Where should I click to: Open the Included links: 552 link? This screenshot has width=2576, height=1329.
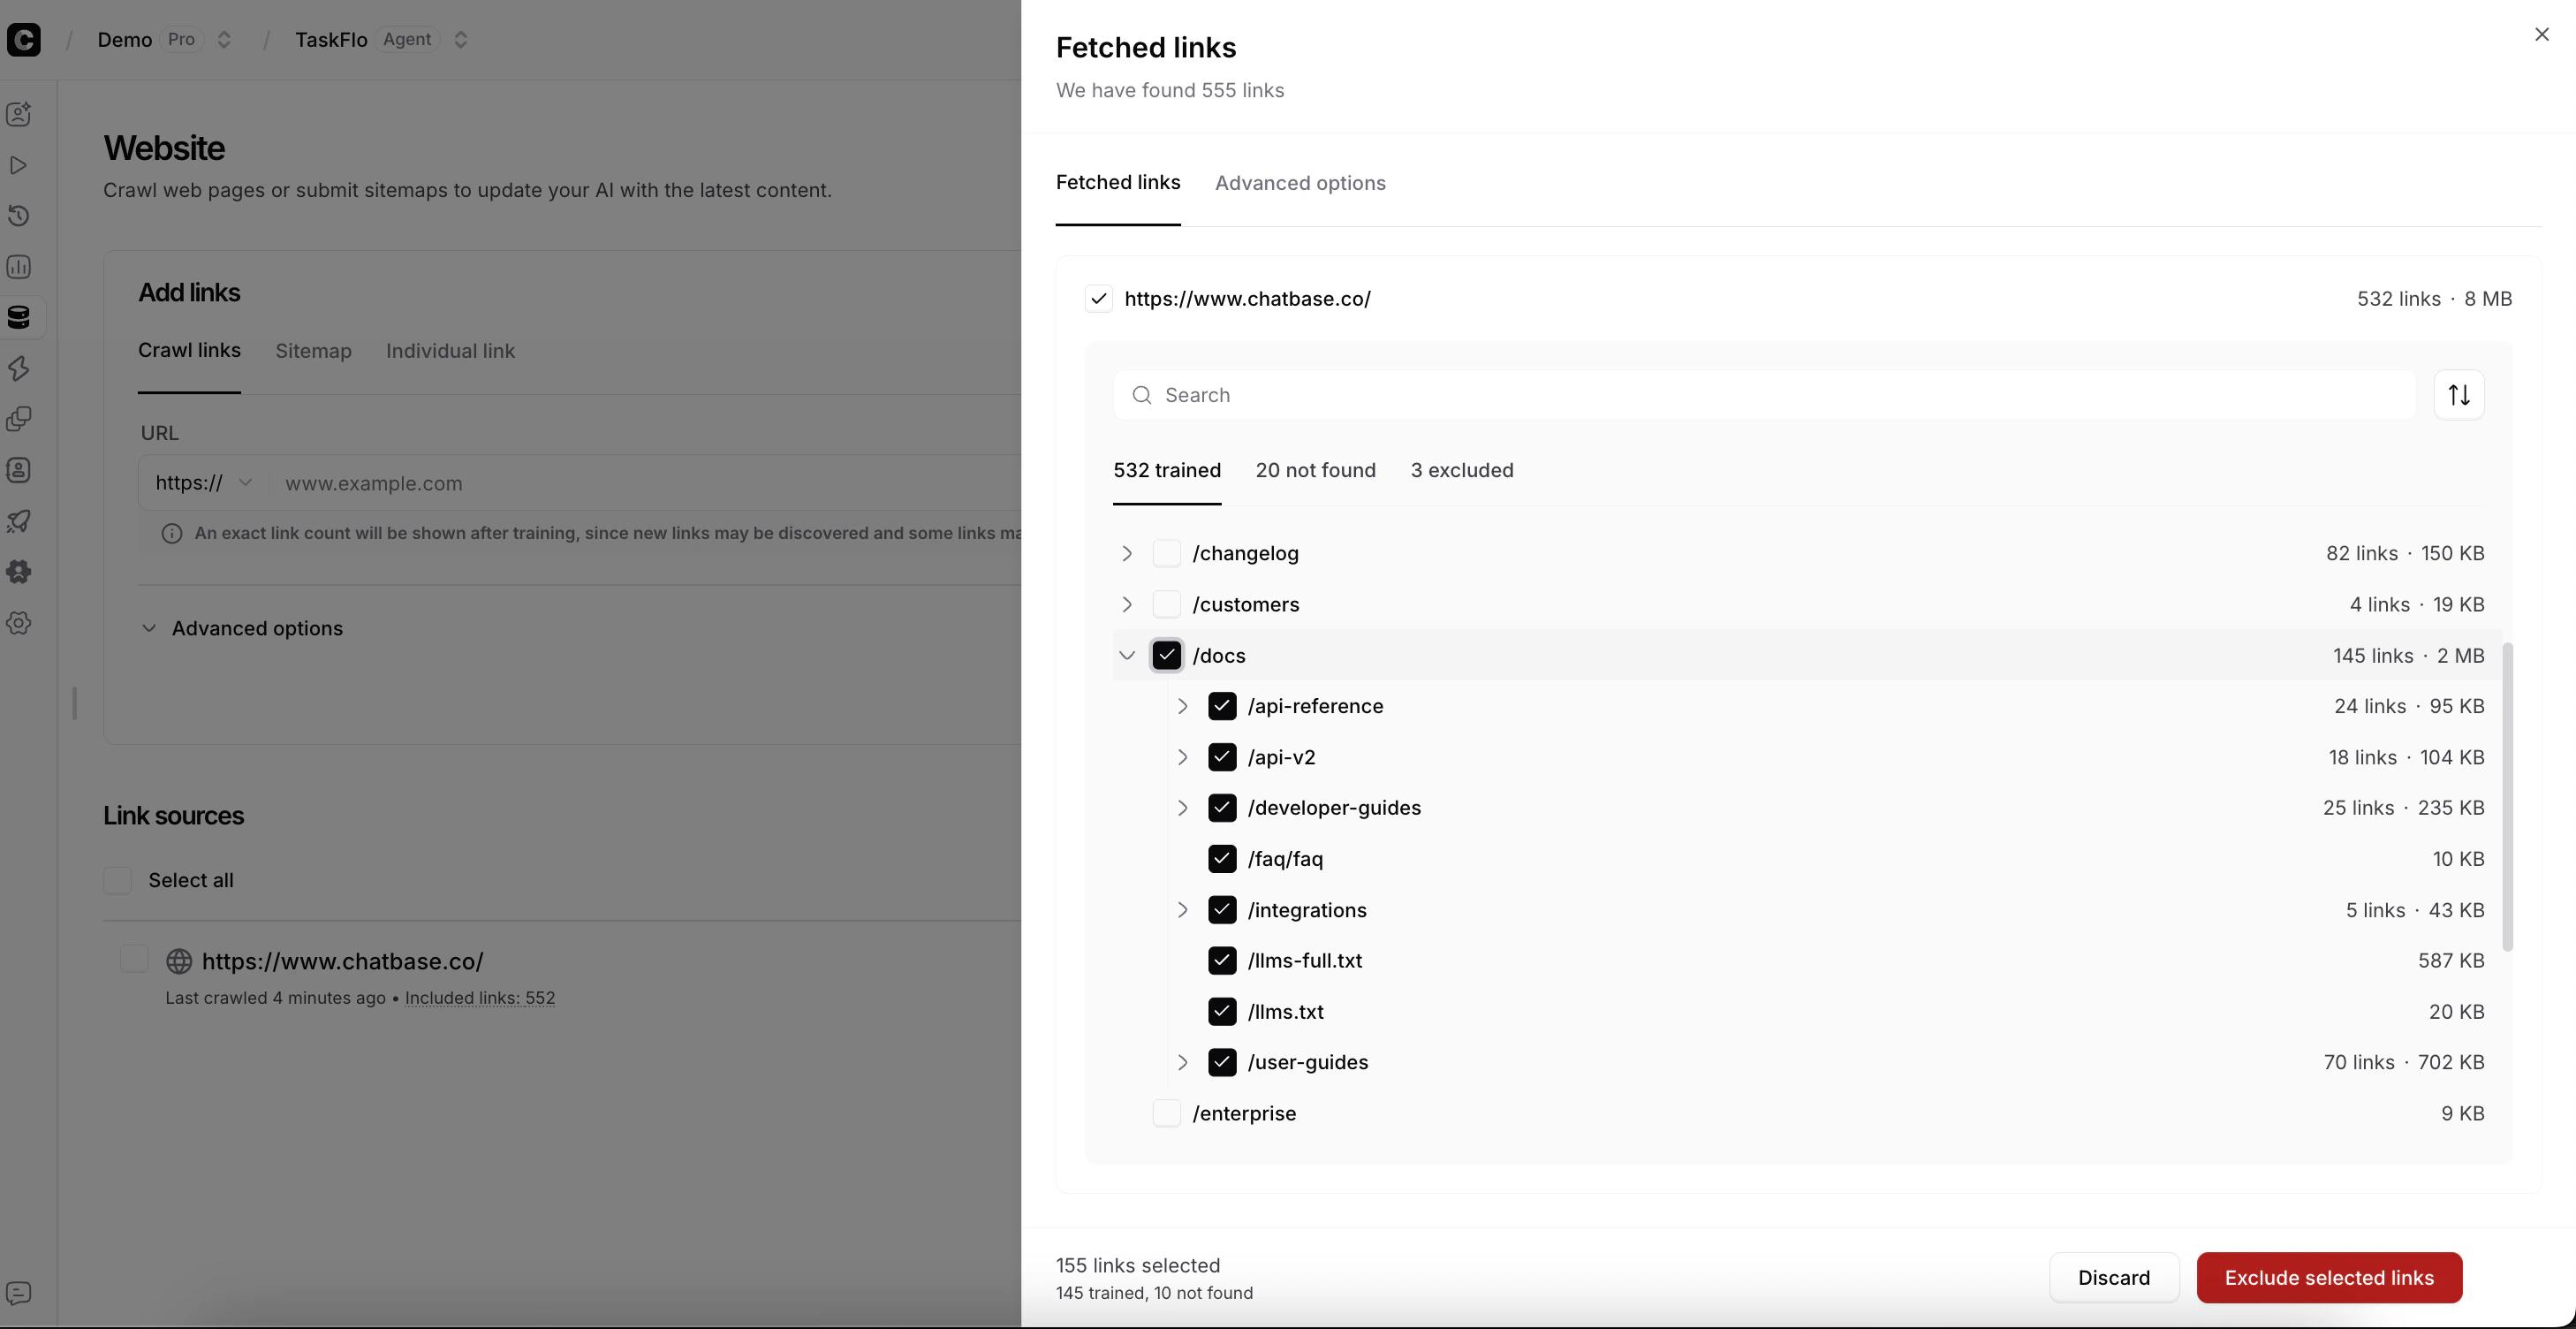coord(480,998)
